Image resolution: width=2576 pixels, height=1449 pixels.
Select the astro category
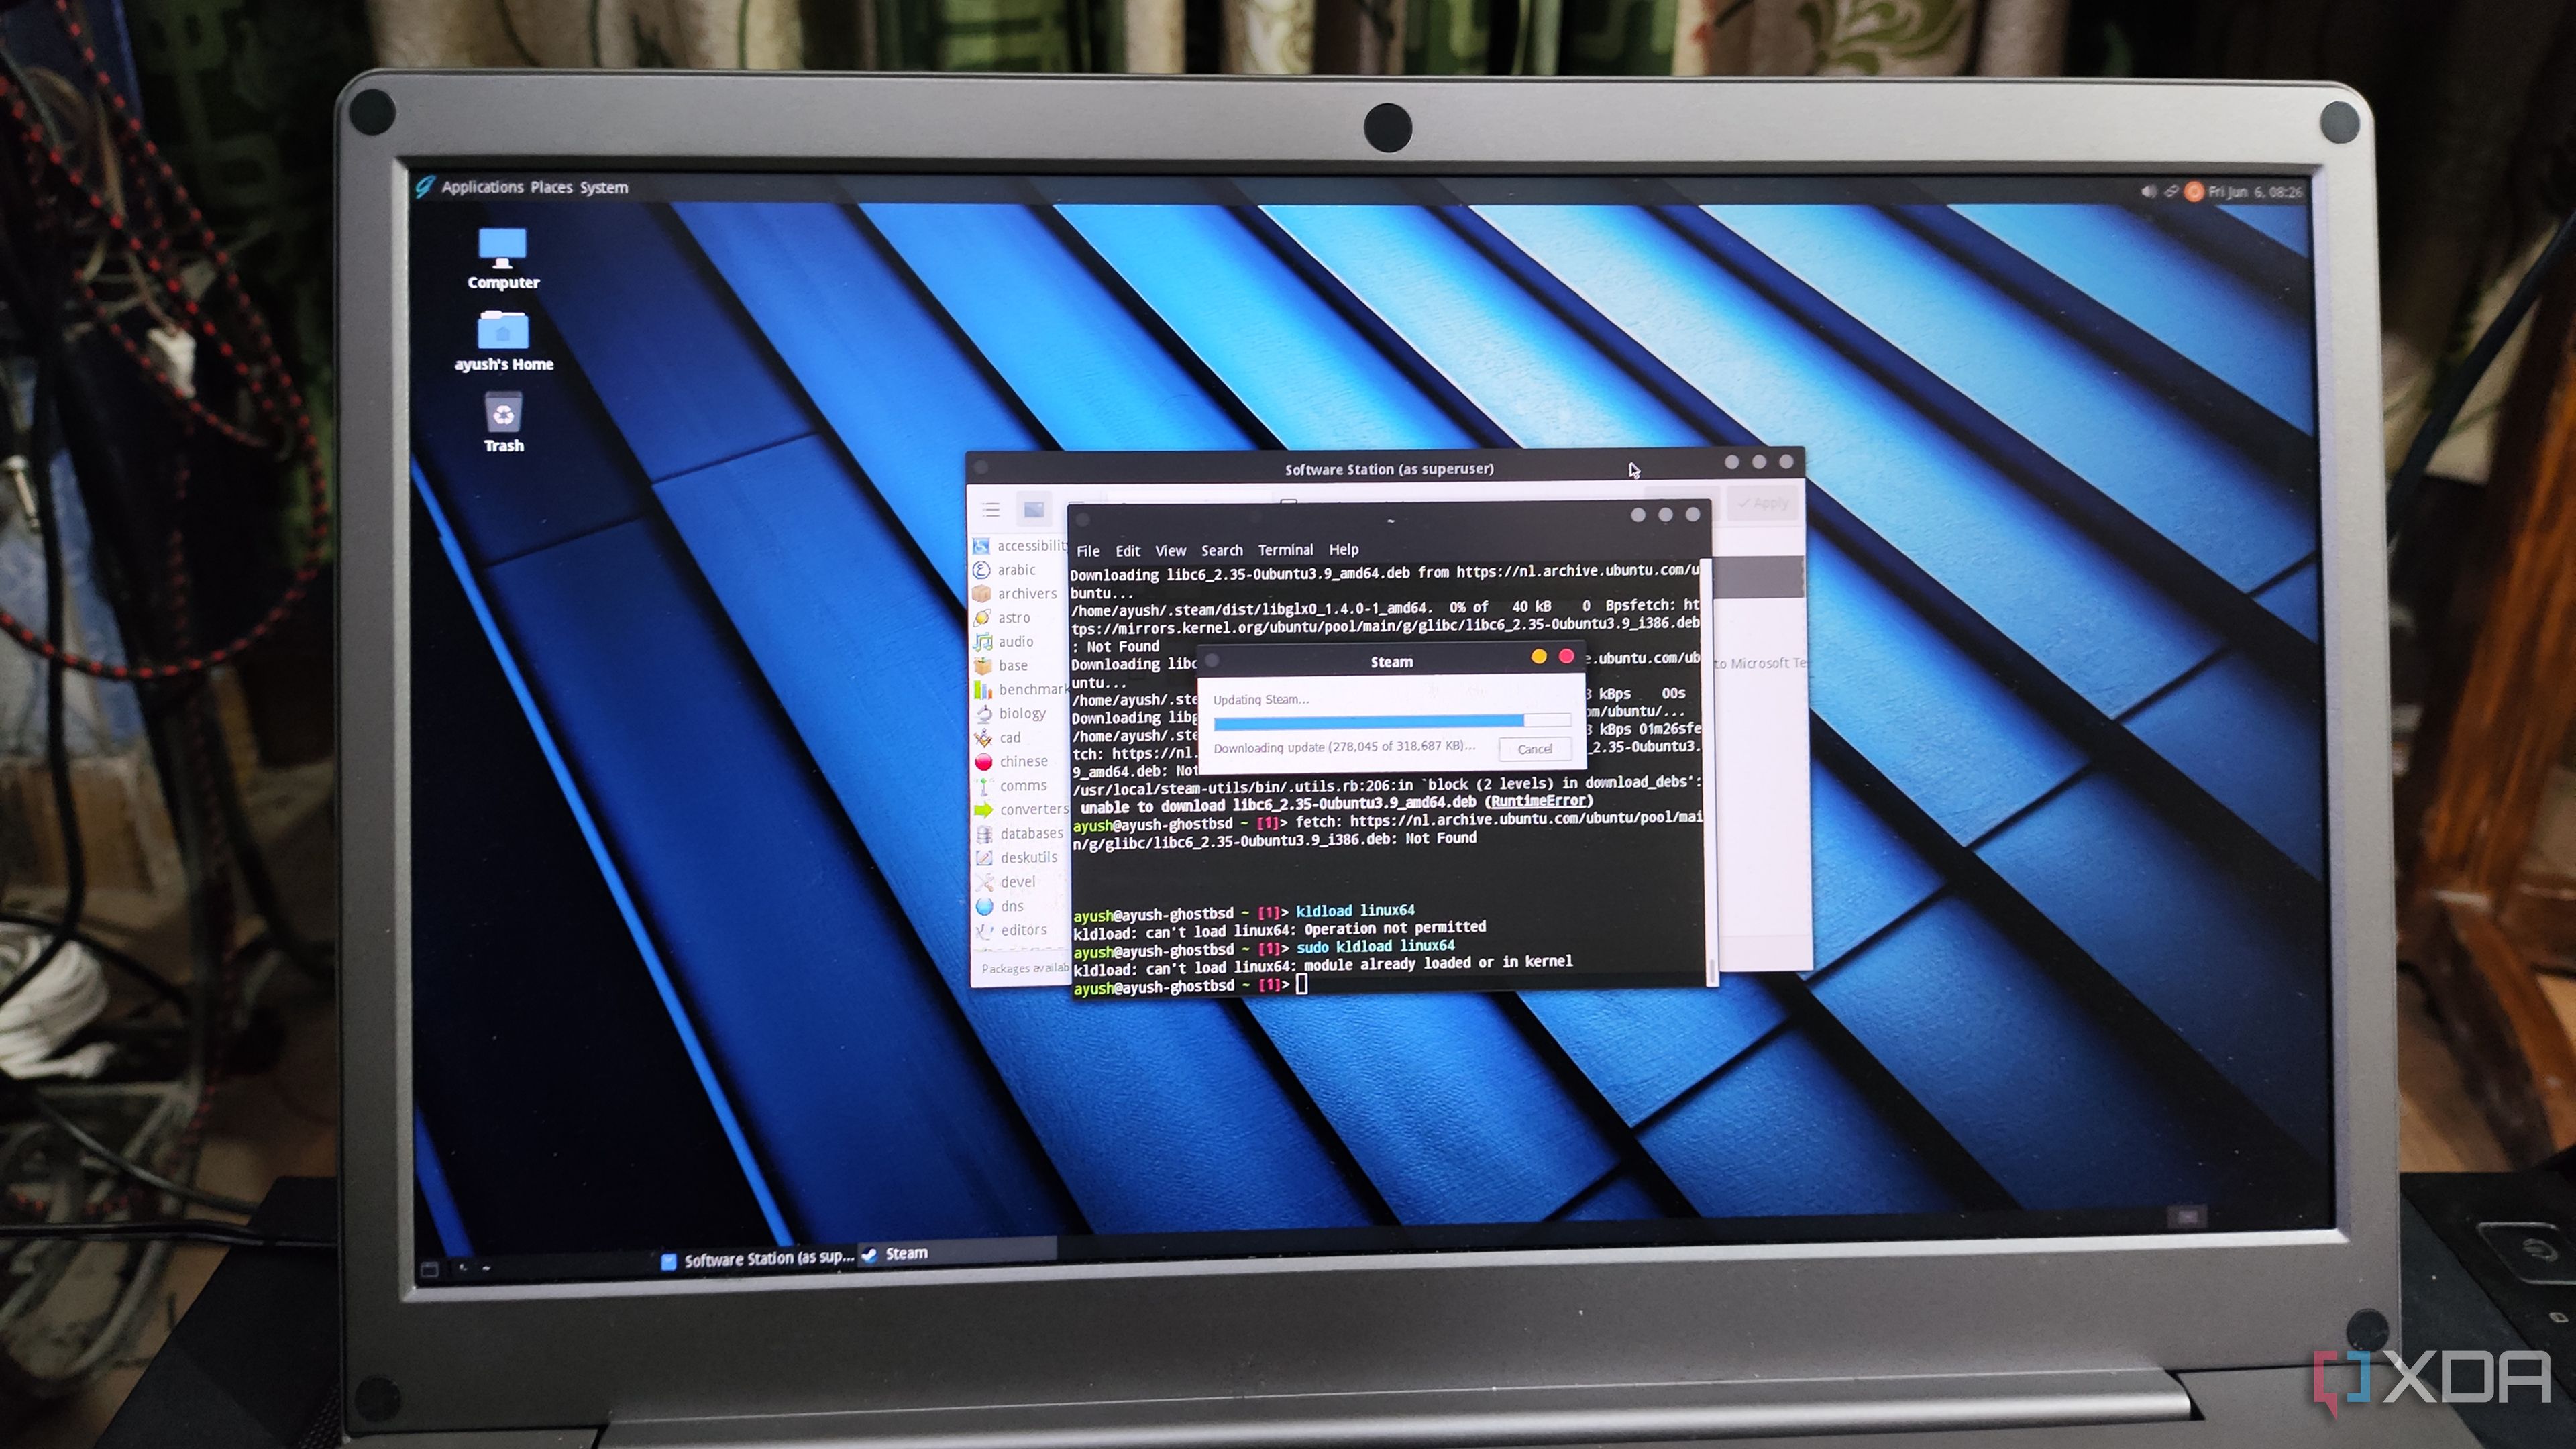pos(1003,618)
